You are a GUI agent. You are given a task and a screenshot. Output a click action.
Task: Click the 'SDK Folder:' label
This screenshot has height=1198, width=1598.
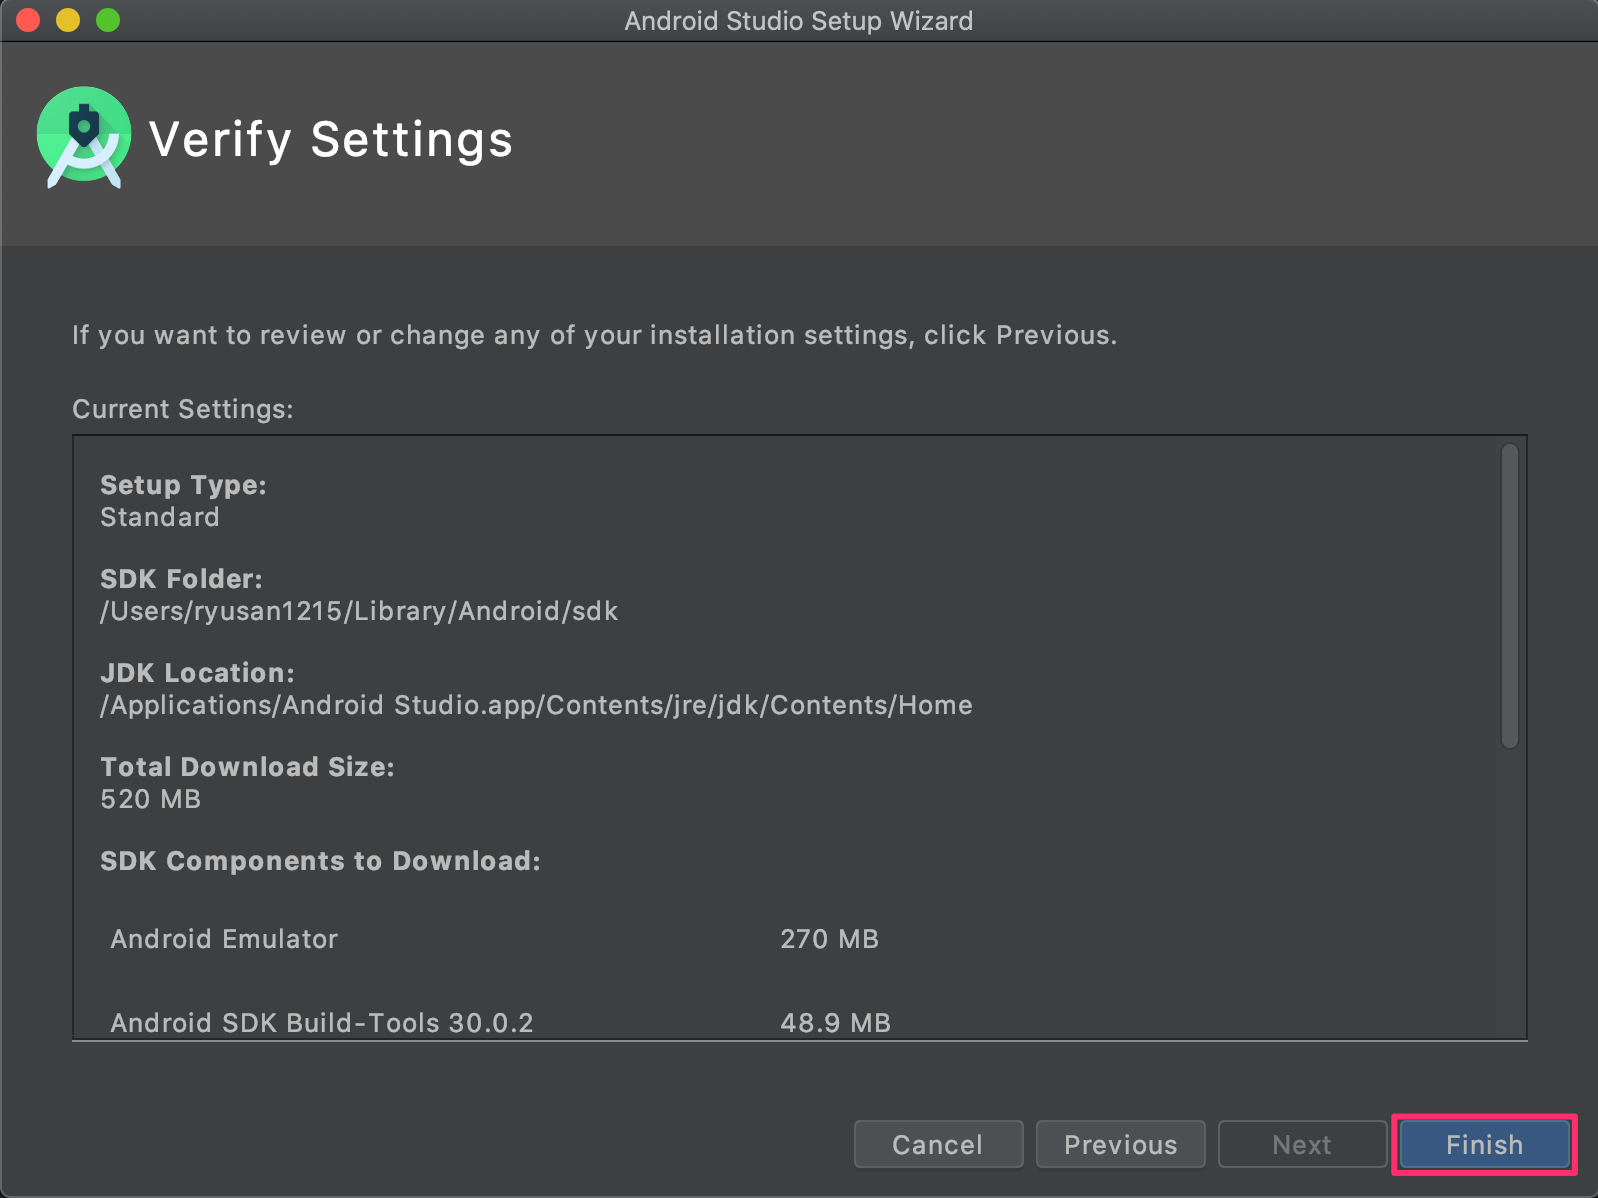181,579
